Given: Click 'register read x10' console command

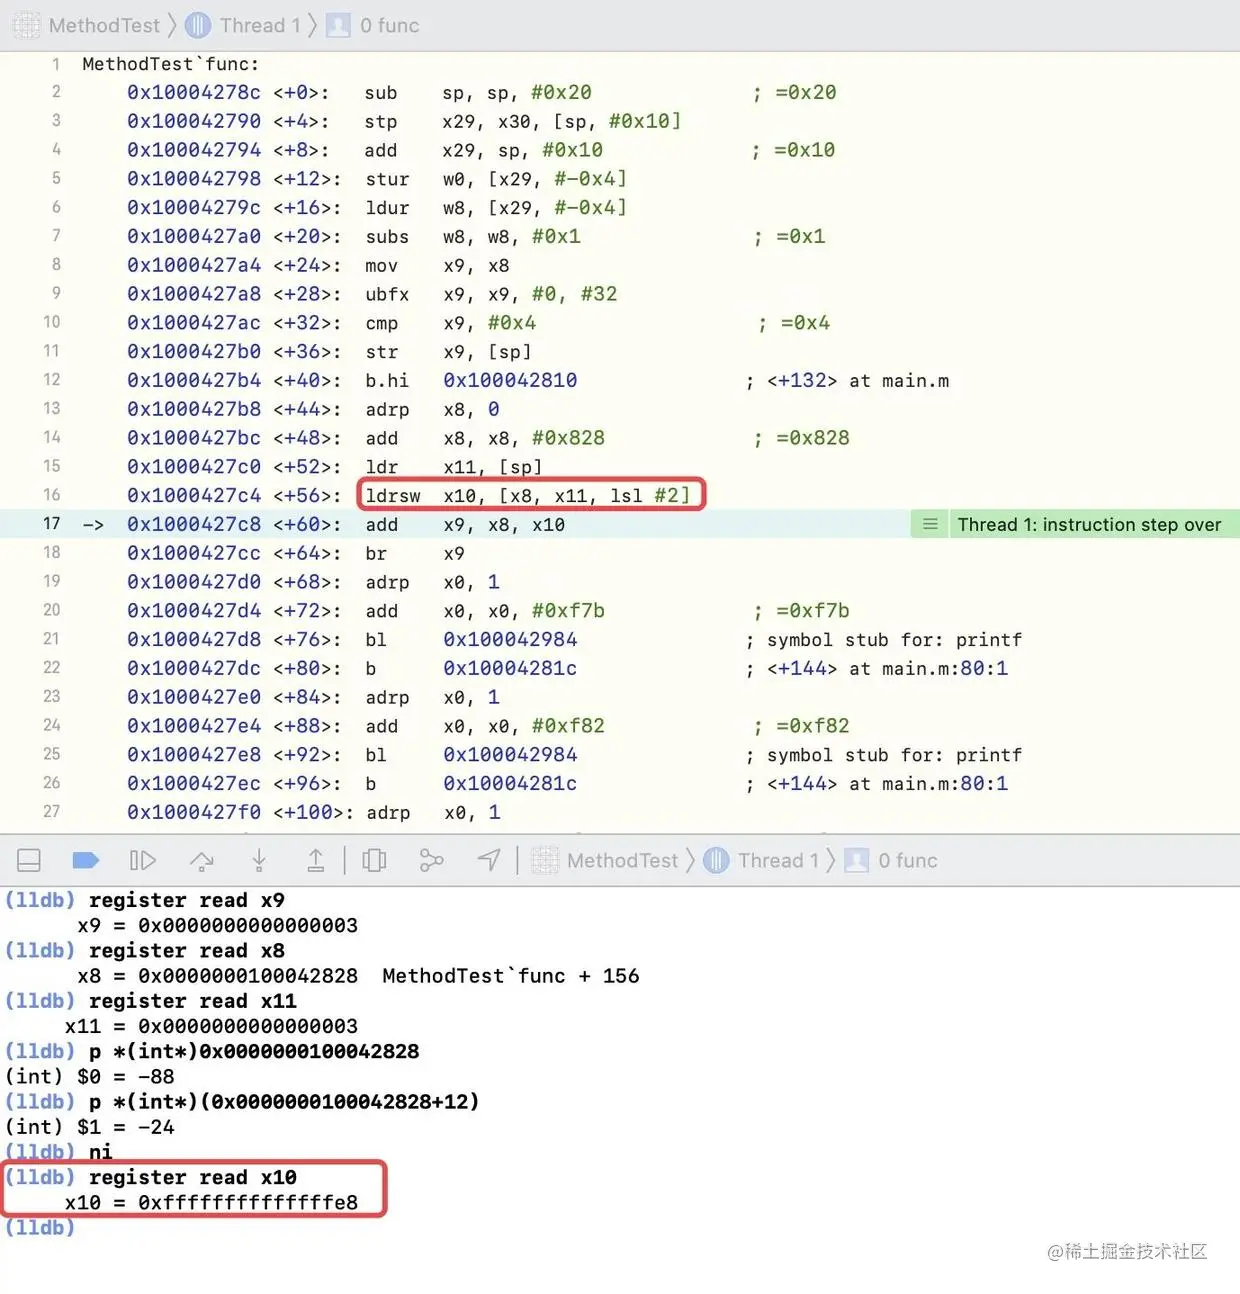Looking at the screenshot, I should 193,1177.
